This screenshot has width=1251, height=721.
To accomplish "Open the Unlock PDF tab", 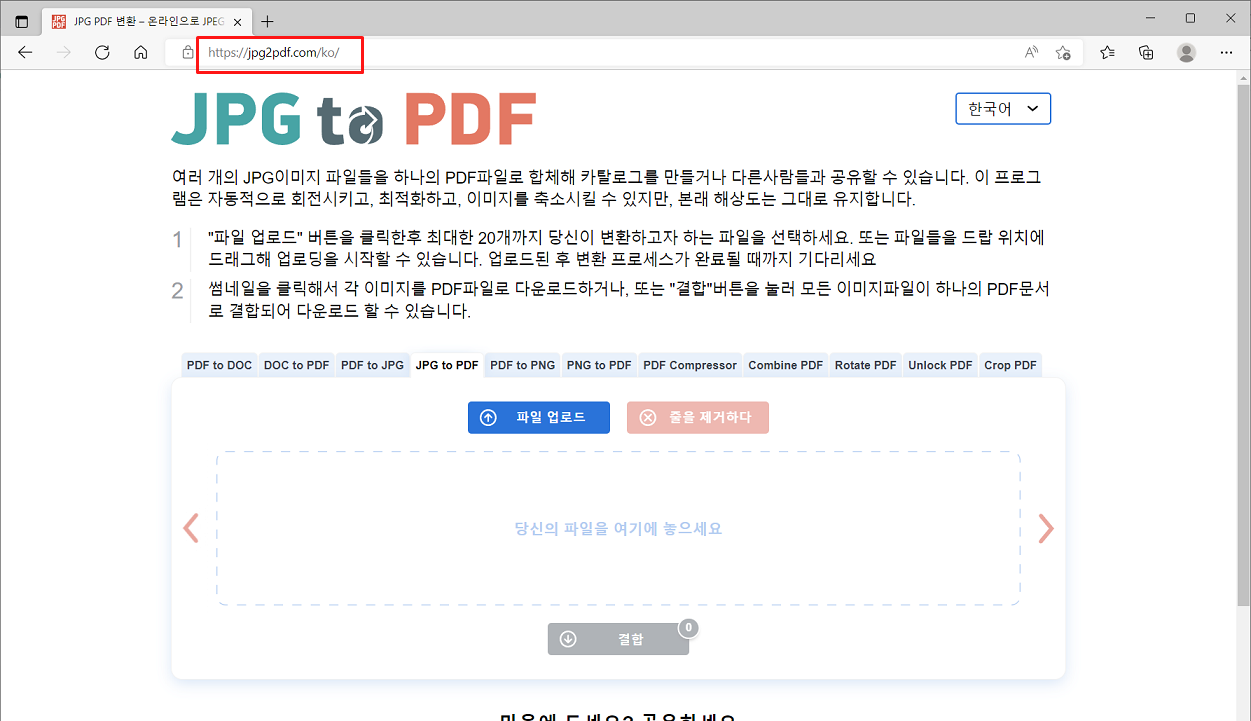I will [x=940, y=365].
